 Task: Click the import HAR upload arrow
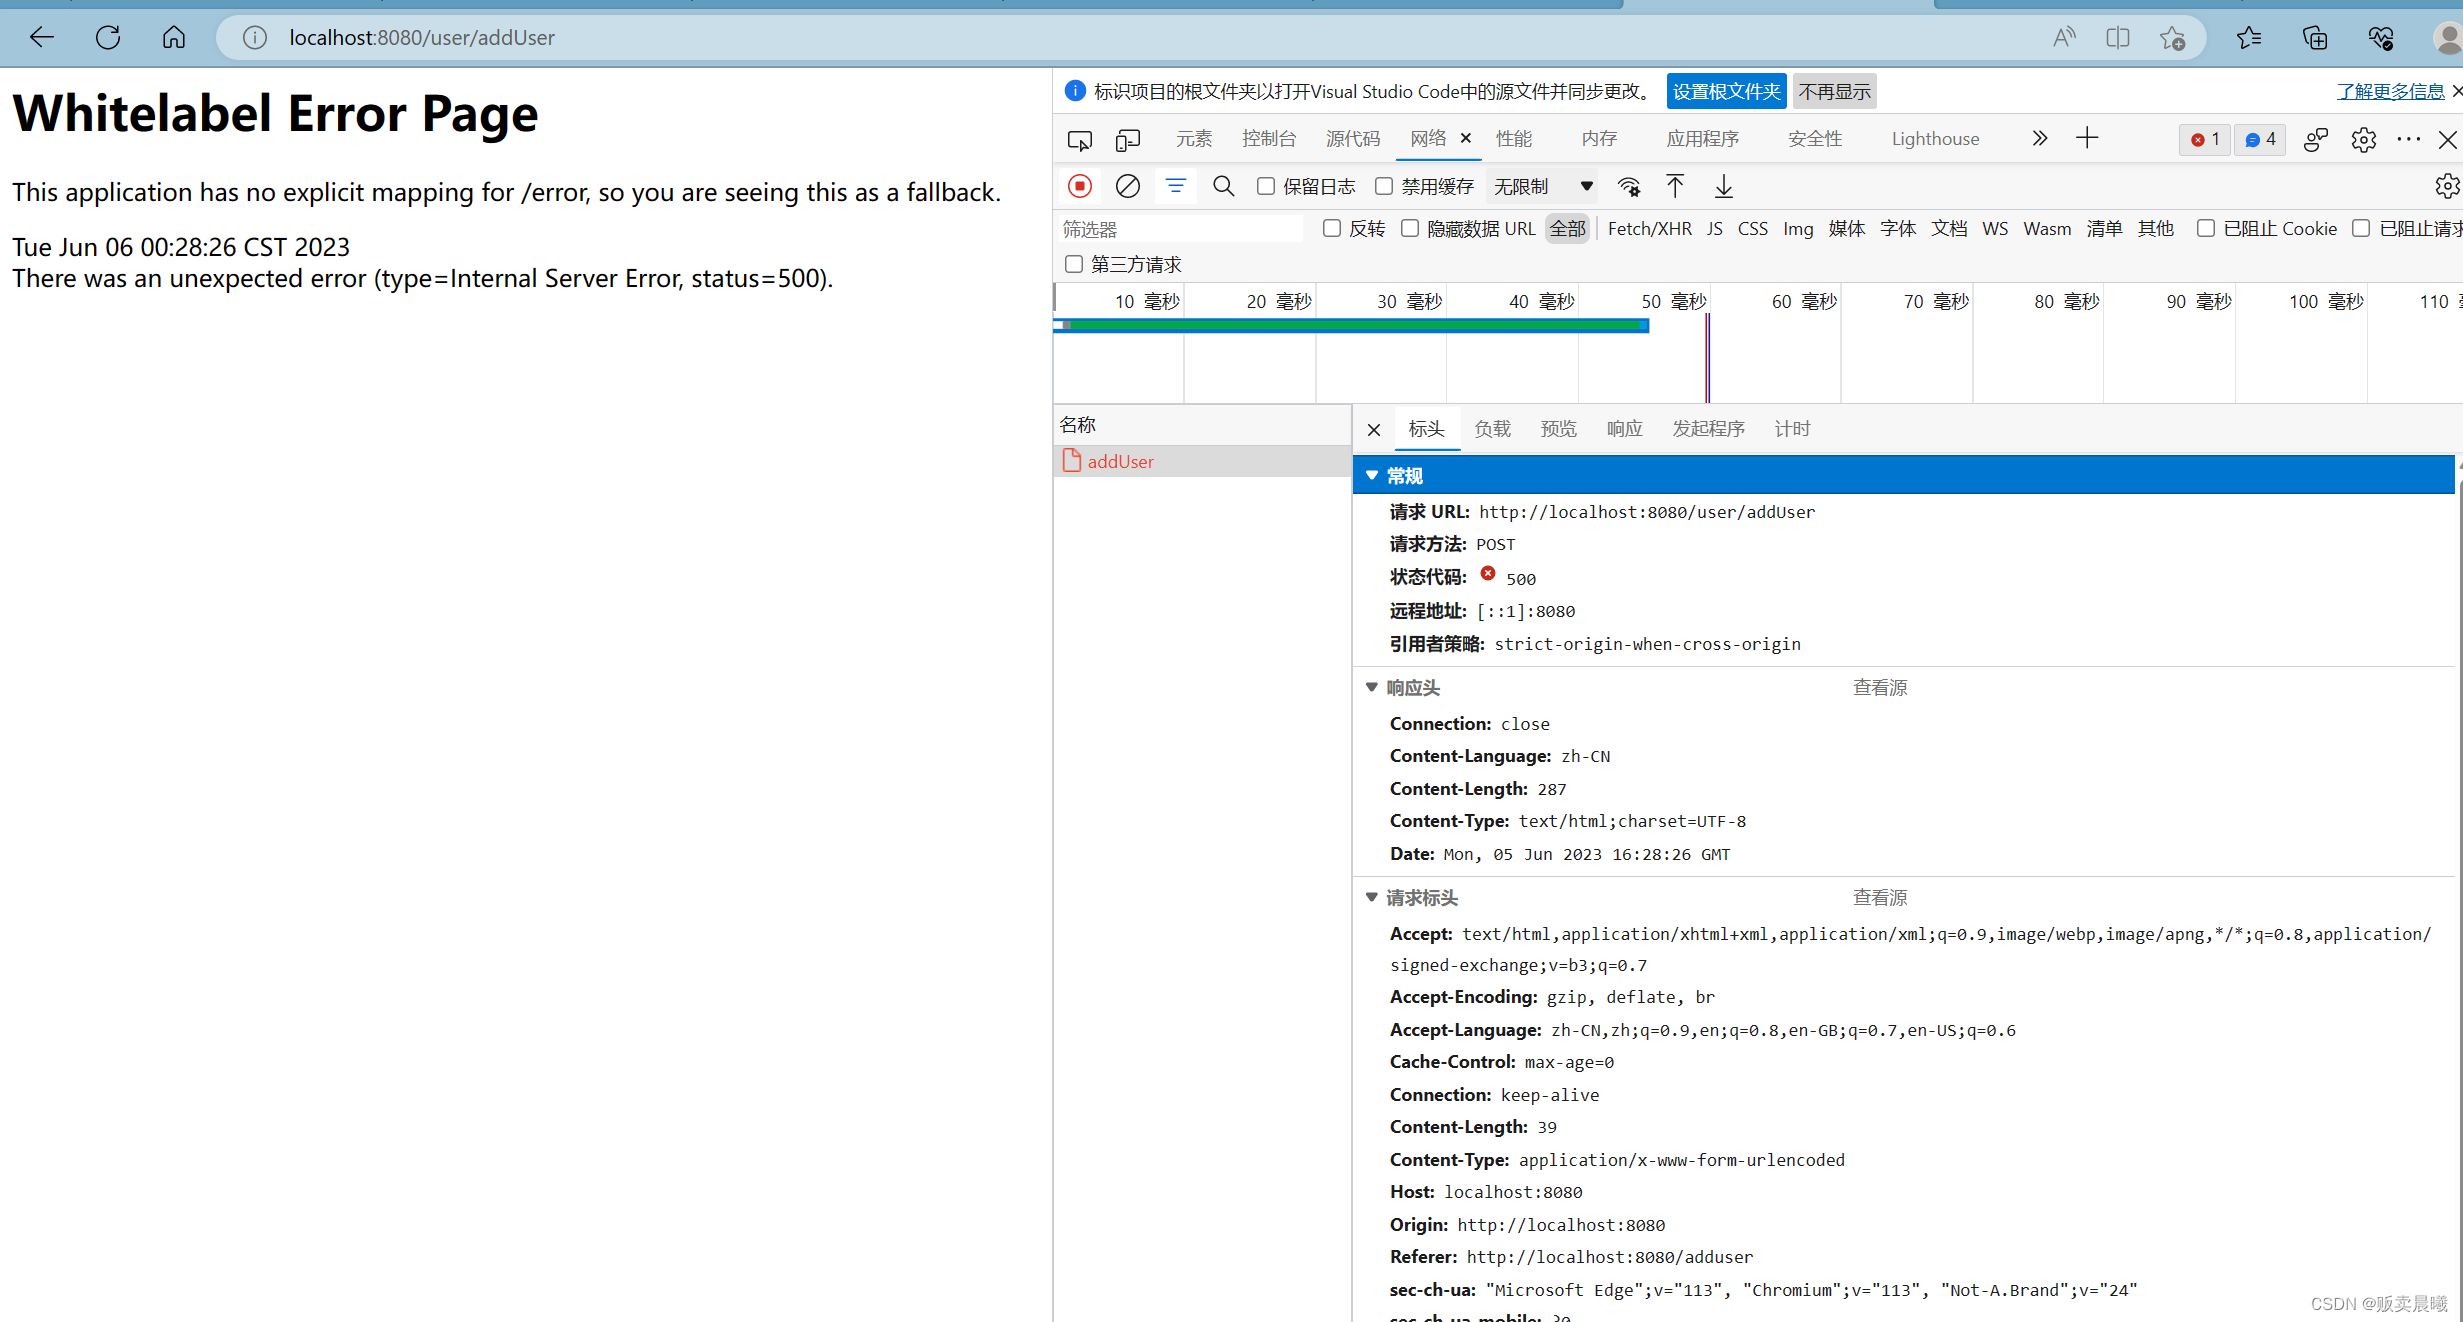(1675, 186)
